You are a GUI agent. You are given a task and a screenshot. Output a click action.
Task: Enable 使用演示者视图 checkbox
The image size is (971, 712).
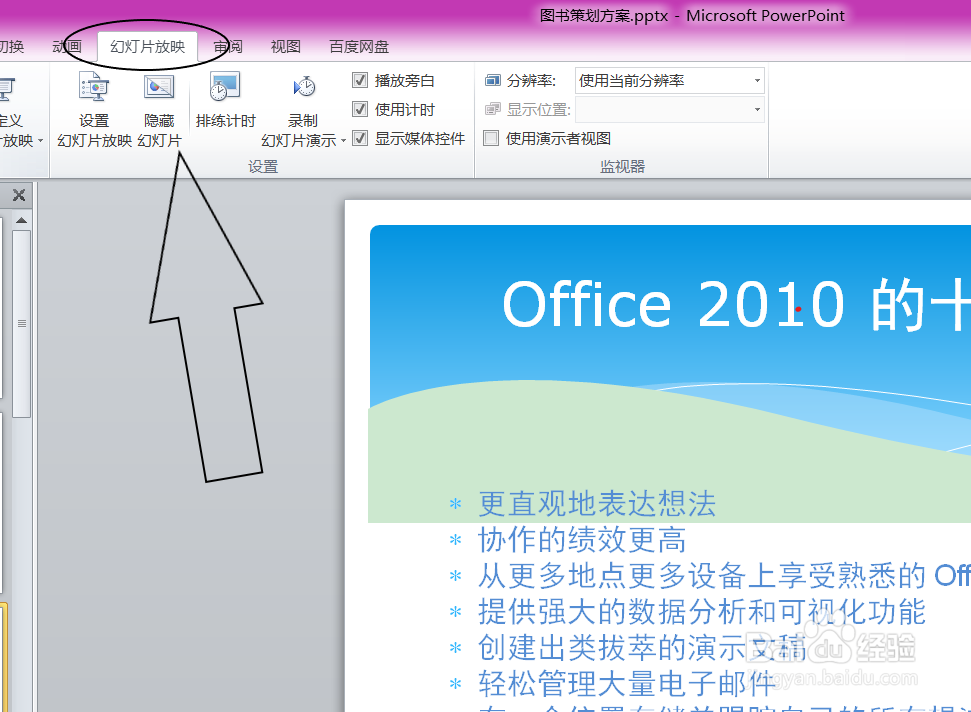[x=491, y=138]
